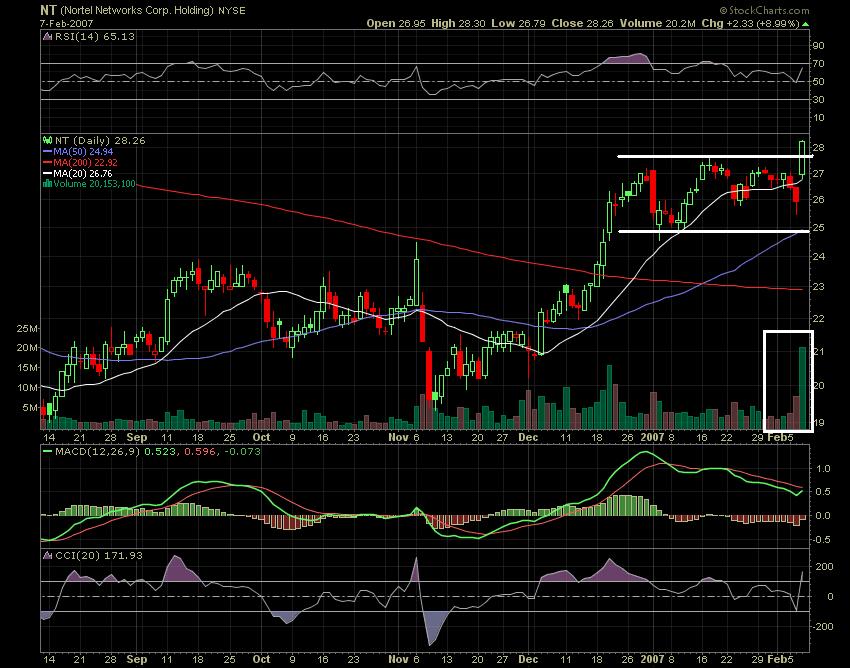Image resolution: width=850 pixels, height=668 pixels.
Task: Click the Open 26.95 value
Action: point(396,23)
